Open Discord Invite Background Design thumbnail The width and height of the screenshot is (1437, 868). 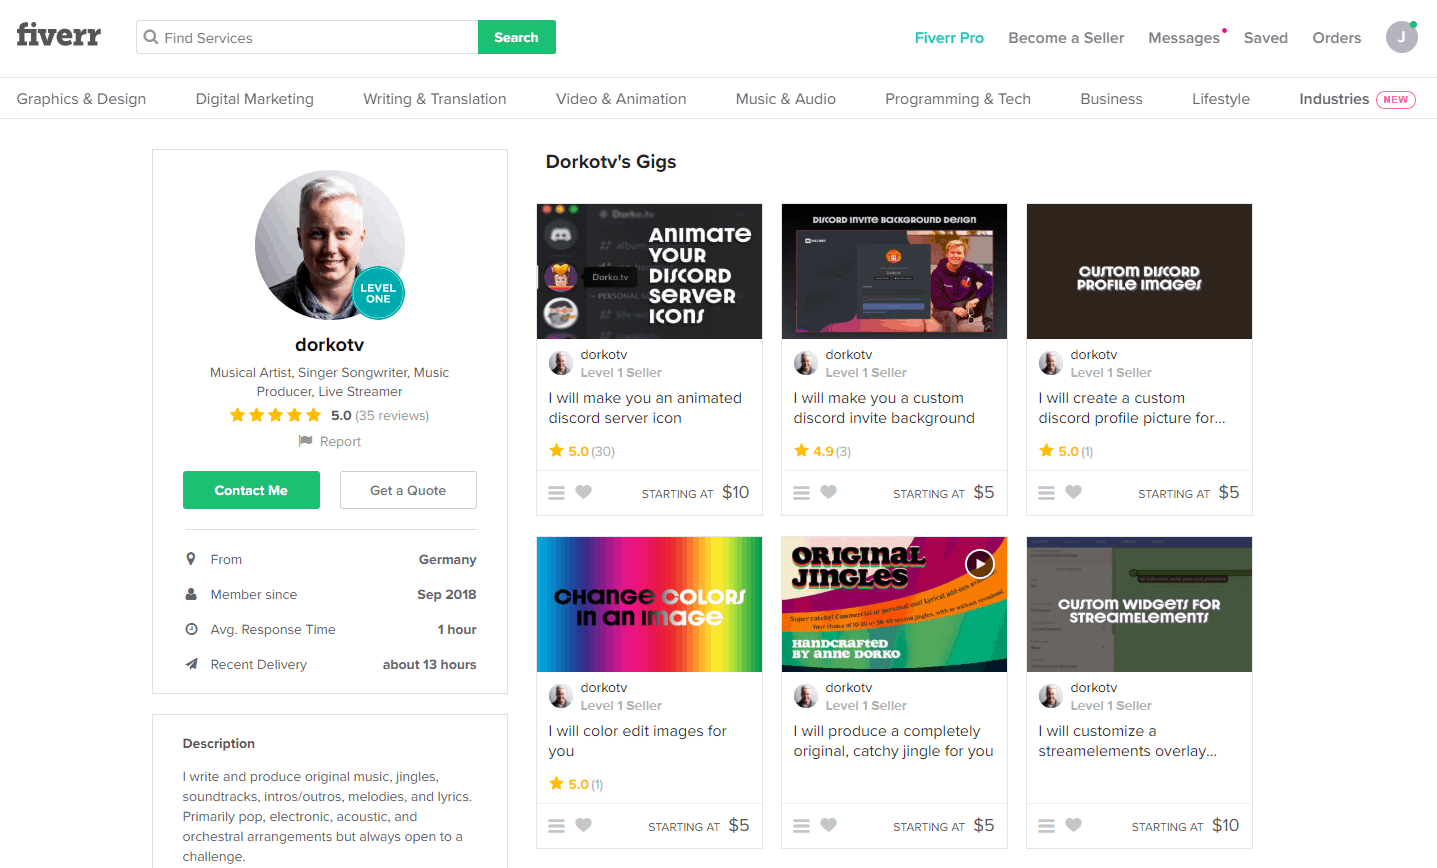point(894,271)
